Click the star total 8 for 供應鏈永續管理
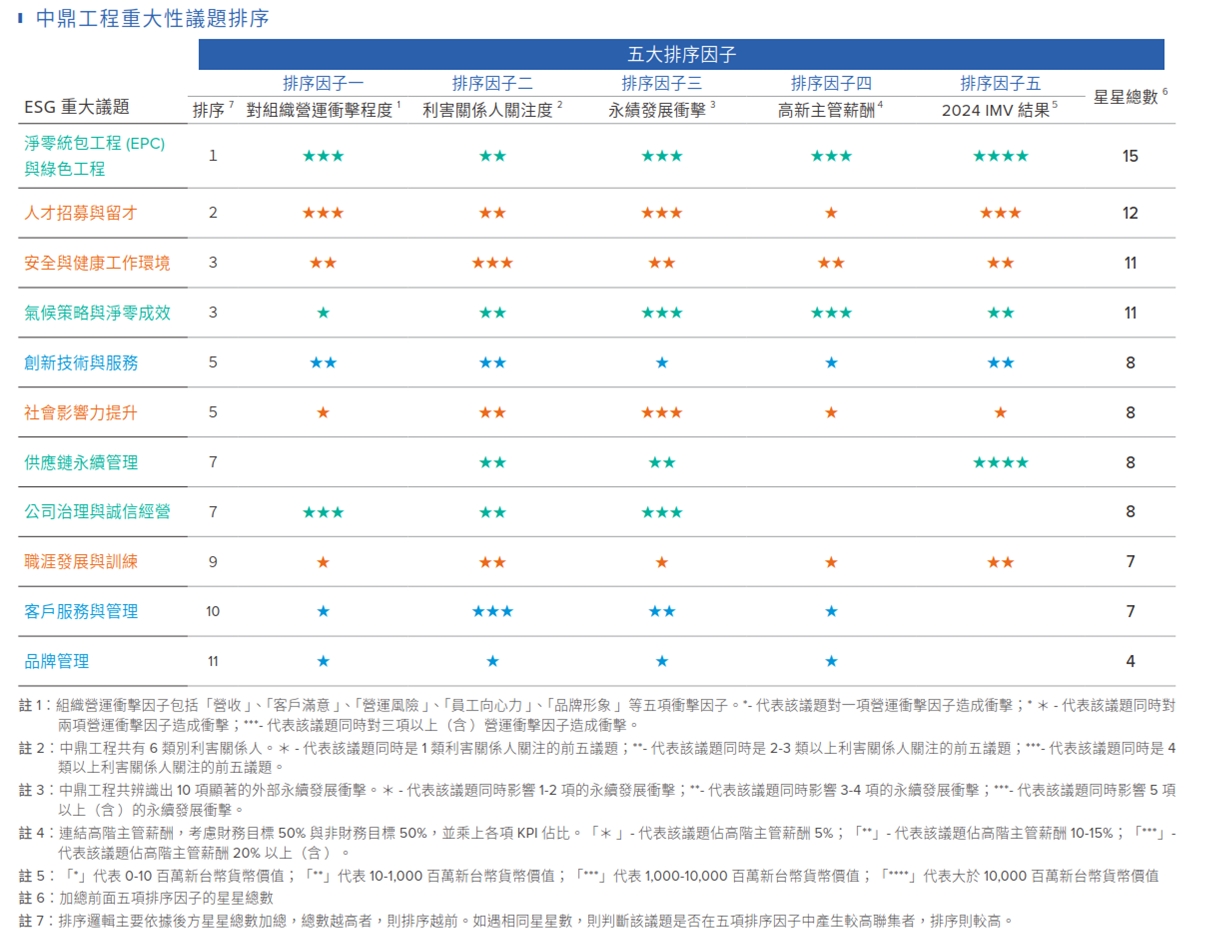This screenshot has height=937, width=1223. (x=1130, y=462)
